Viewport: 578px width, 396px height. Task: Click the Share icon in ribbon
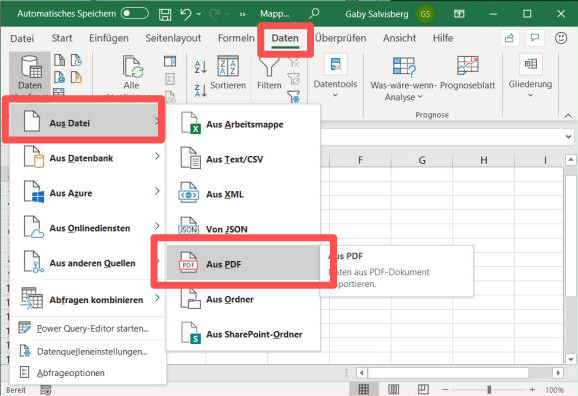point(509,38)
